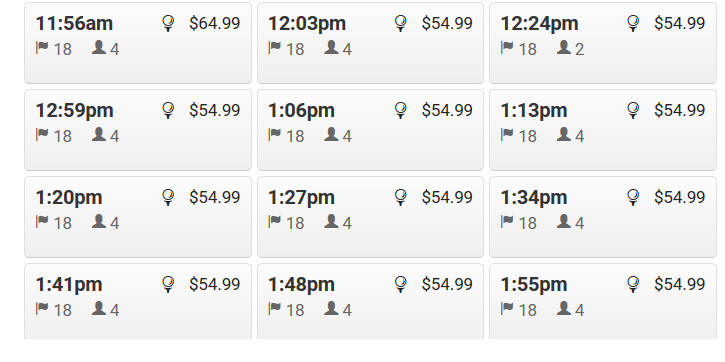The height and width of the screenshot is (362, 725).
Task: Open the 1:48pm tee time card
Action: (370, 301)
